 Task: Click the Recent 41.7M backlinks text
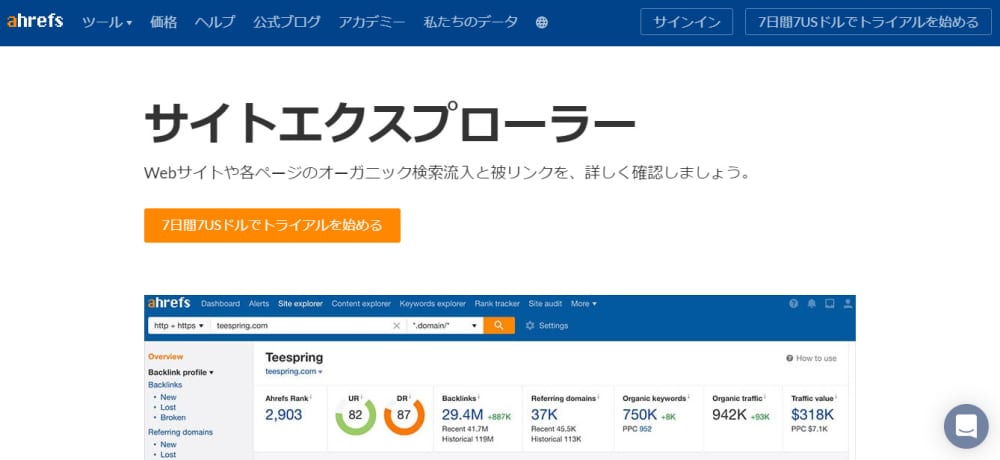coord(465,429)
